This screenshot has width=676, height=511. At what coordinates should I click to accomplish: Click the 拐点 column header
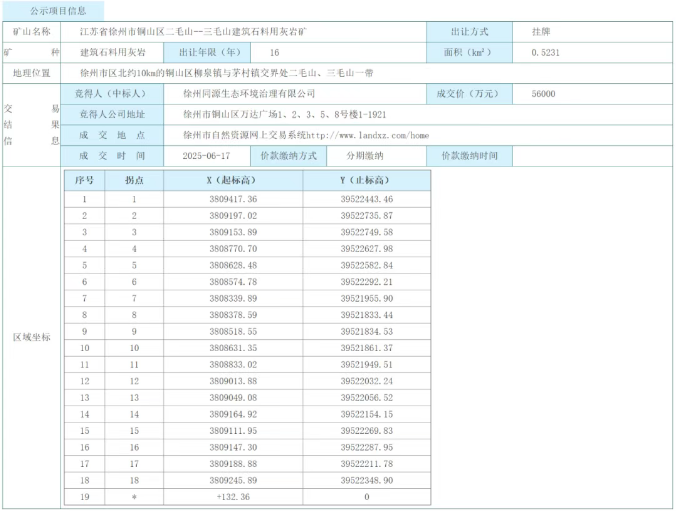point(134,180)
